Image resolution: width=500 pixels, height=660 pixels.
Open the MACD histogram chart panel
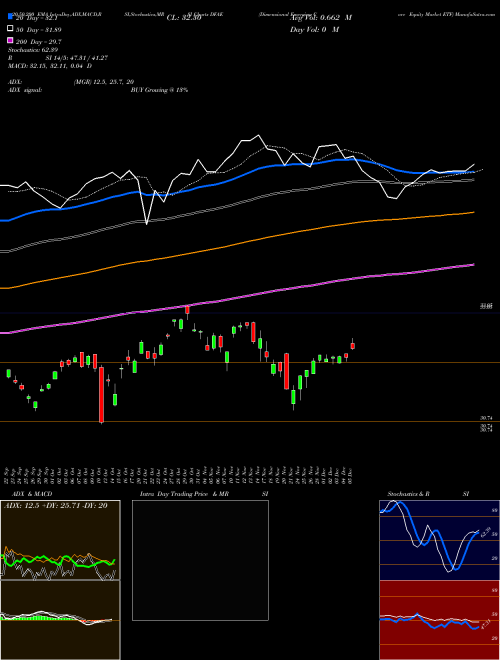tap(60, 620)
